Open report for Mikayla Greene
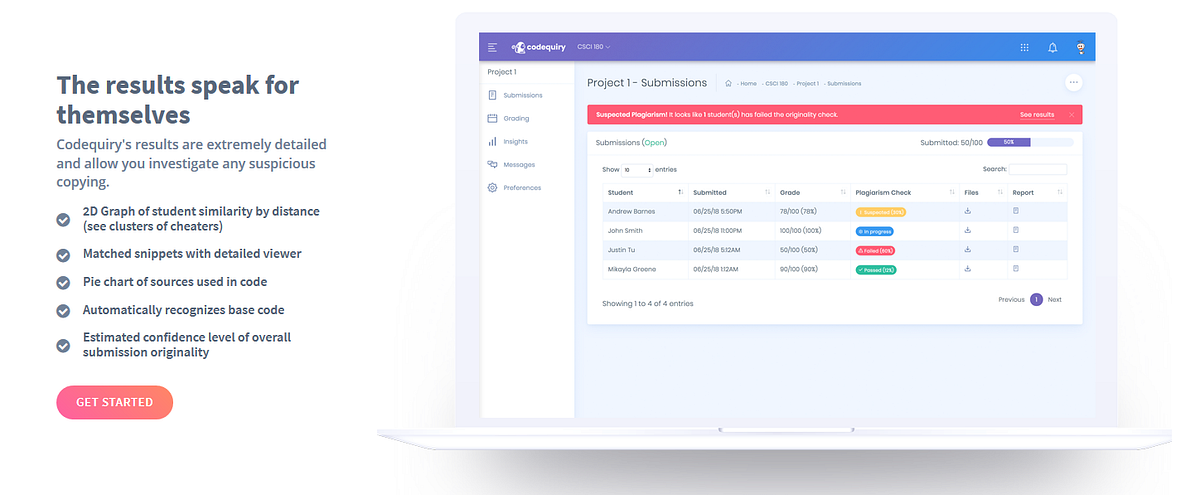Viewport: 1200px width, 495px height. click(x=1016, y=268)
